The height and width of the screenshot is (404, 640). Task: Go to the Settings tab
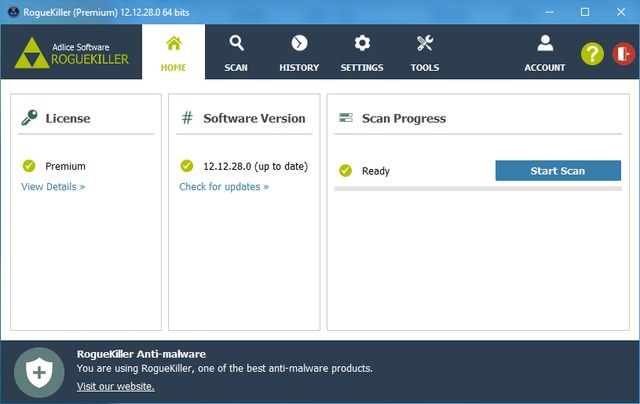(362, 52)
